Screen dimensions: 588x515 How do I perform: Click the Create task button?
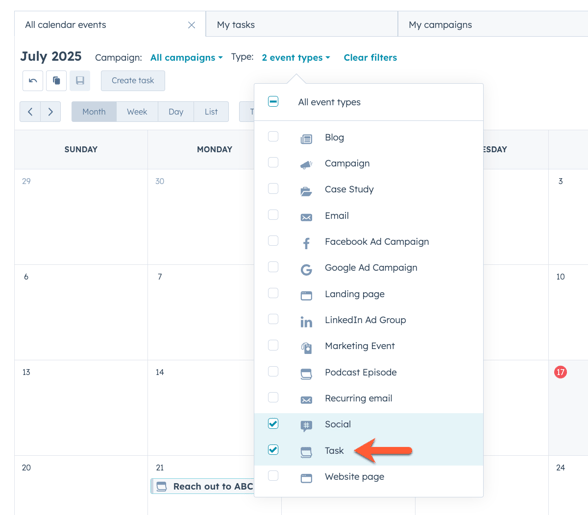click(x=133, y=81)
